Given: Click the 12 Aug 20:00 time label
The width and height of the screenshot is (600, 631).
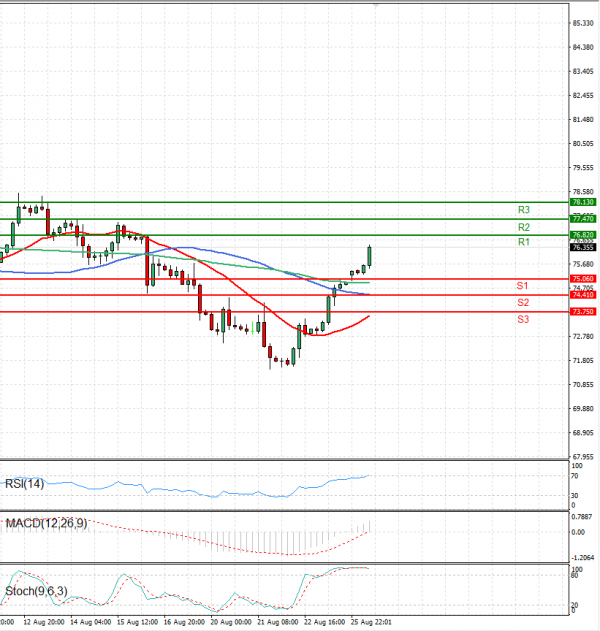Looking at the screenshot, I should pos(44,622).
